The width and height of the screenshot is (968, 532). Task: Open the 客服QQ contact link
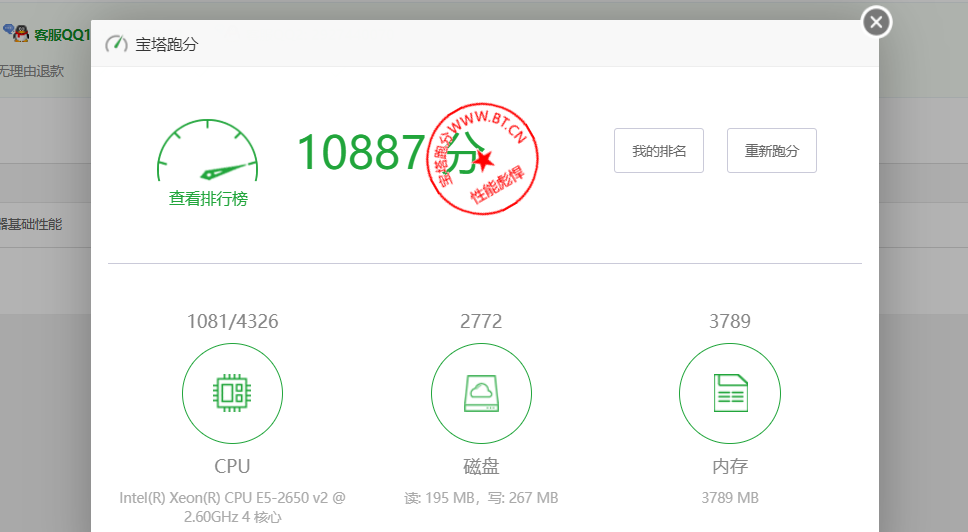pyautogui.click(x=62, y=35)
